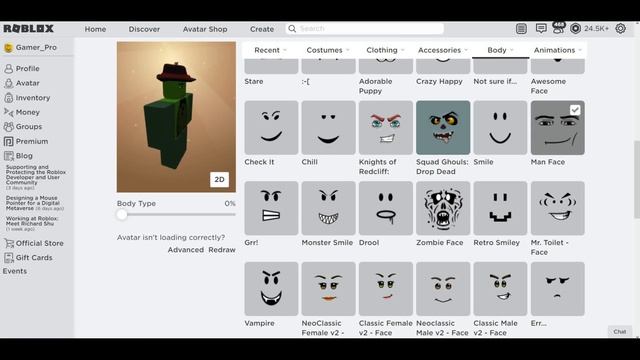This screenshot has height=360, width=640.
Task: Toggle the Man Face equipped checkmark
Action: 575,110
